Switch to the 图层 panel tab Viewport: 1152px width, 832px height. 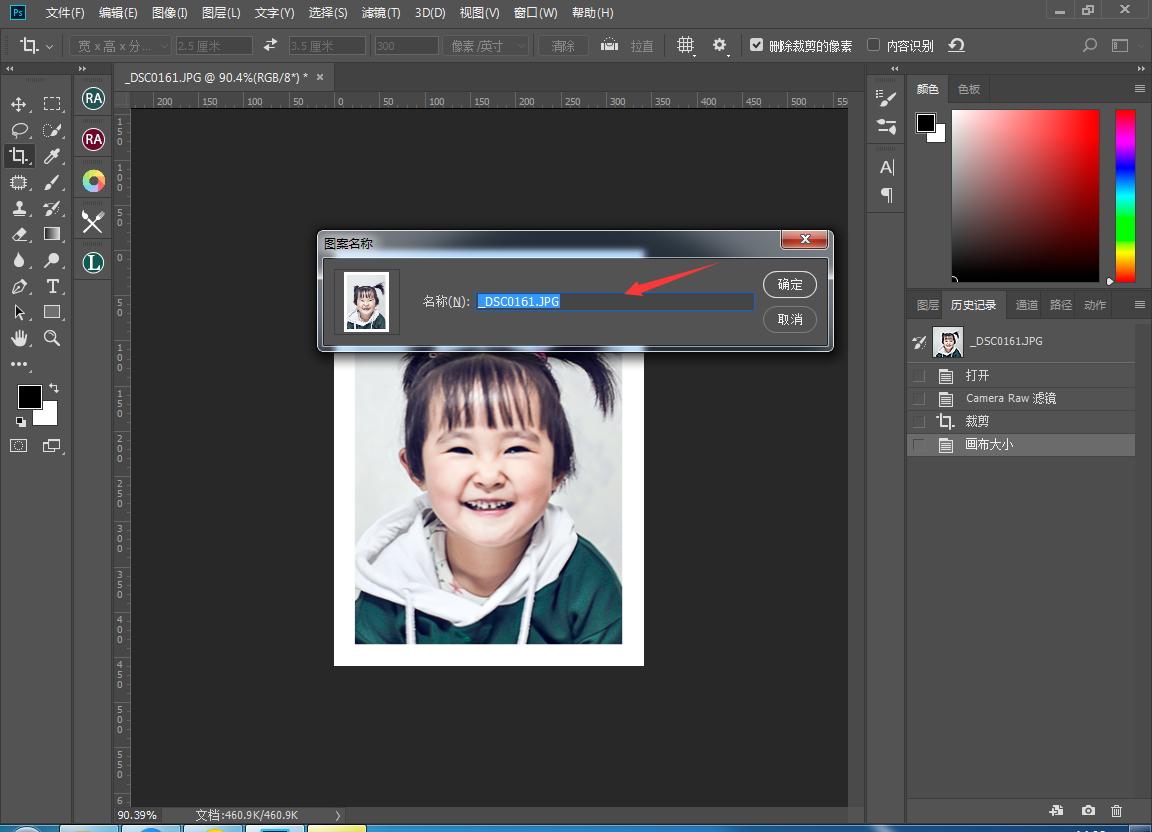[x=927, y=305]
